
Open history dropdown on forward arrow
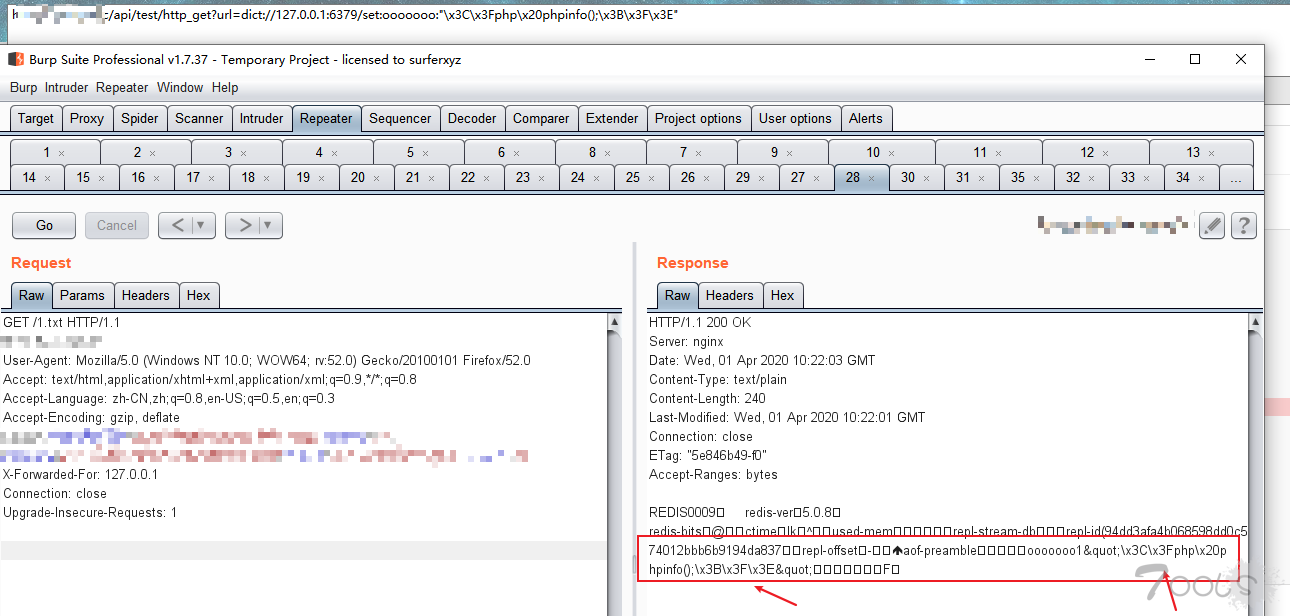tap(270, 225)
